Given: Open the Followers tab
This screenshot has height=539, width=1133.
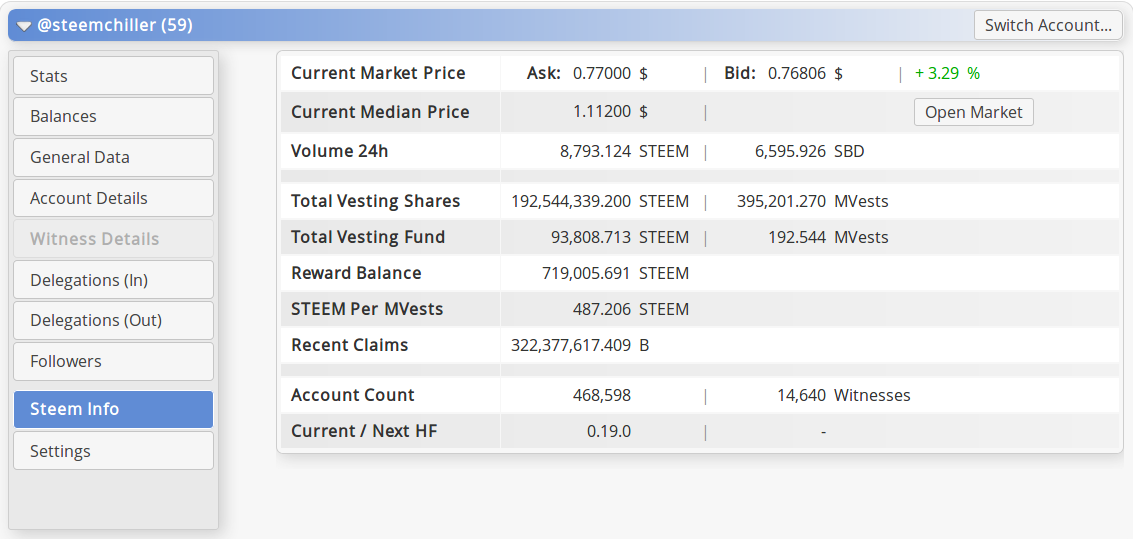Looking at the screenshot, I should (113, 361).
